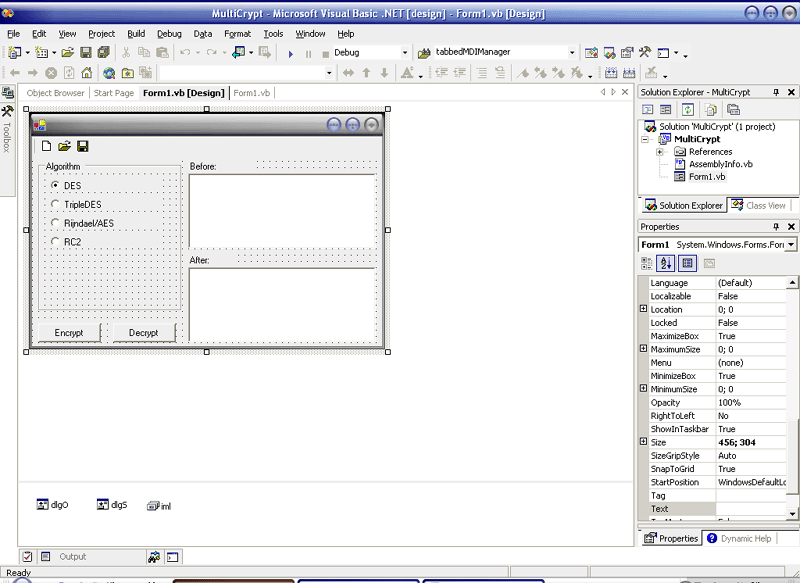Select the dlgO component in the tray
The width and height of the screenshot is (800, 583).
click(x=52, y=505)
